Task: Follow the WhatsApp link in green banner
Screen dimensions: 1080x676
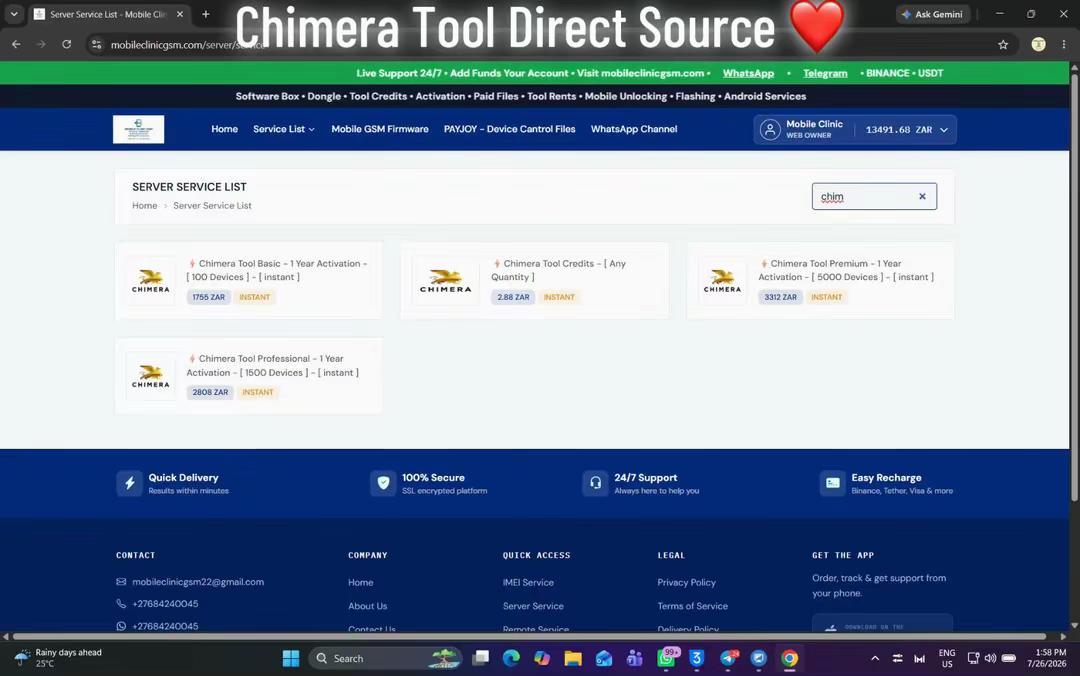Action: pos(748,73)
